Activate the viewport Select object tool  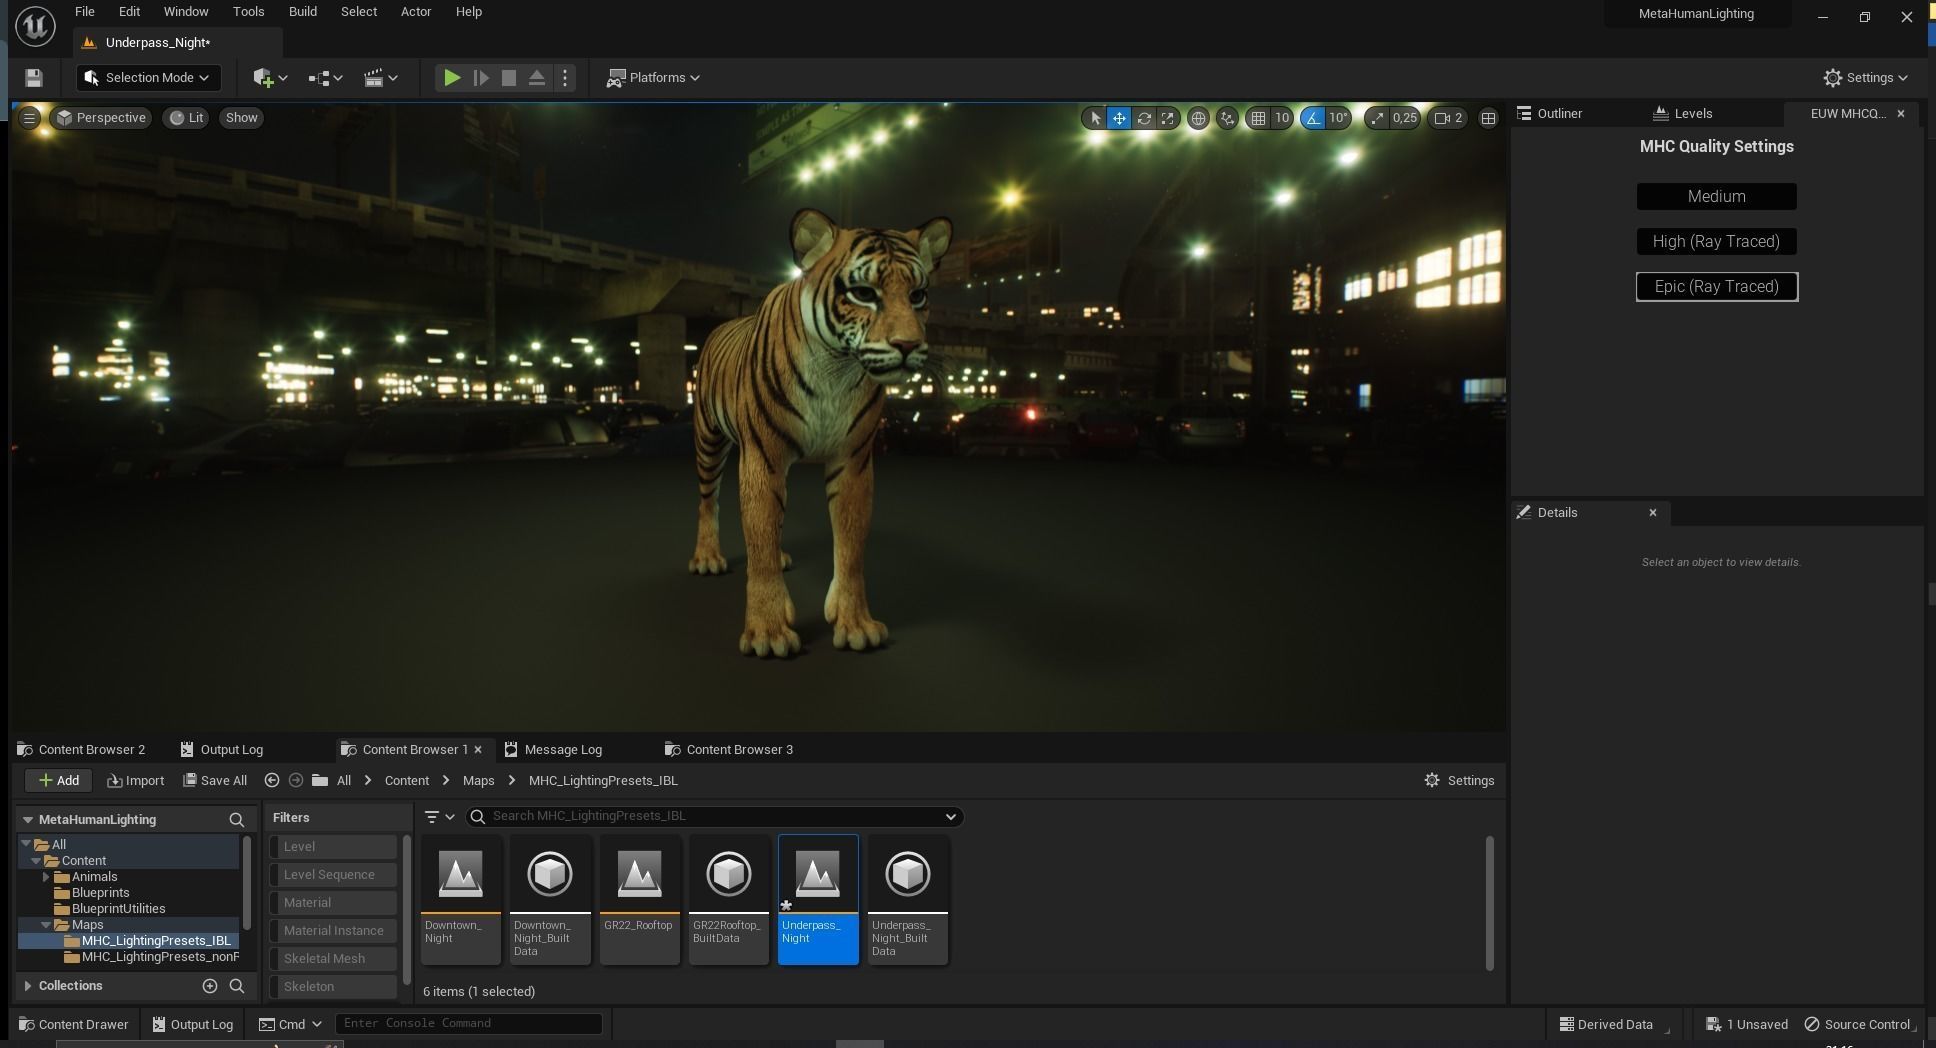click(1095, 118)
